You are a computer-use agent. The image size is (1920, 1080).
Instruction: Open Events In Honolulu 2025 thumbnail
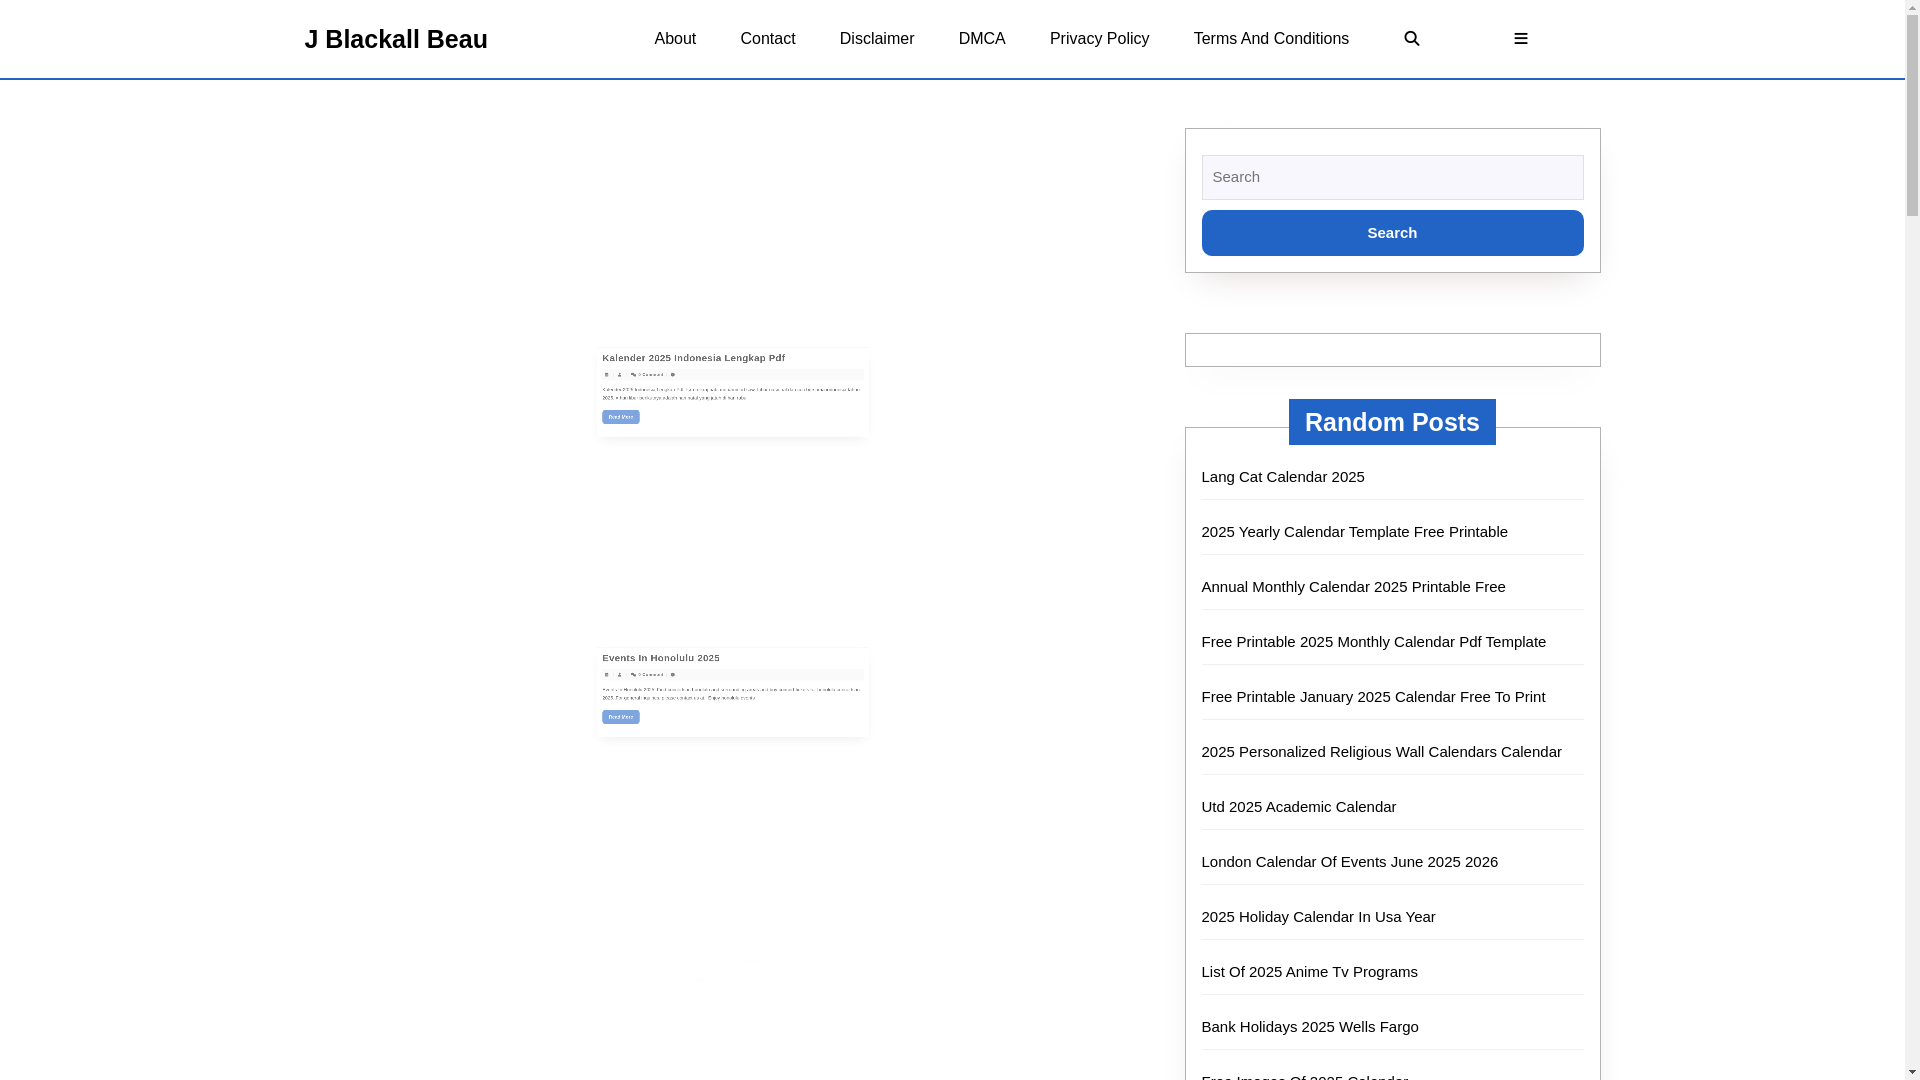(732, 692)
